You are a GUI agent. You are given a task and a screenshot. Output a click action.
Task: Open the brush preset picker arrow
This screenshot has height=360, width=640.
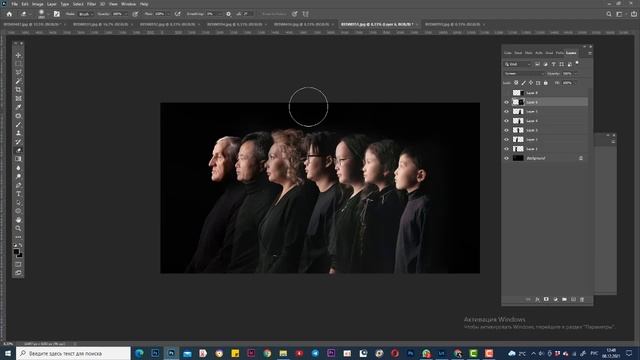point(48,14)
